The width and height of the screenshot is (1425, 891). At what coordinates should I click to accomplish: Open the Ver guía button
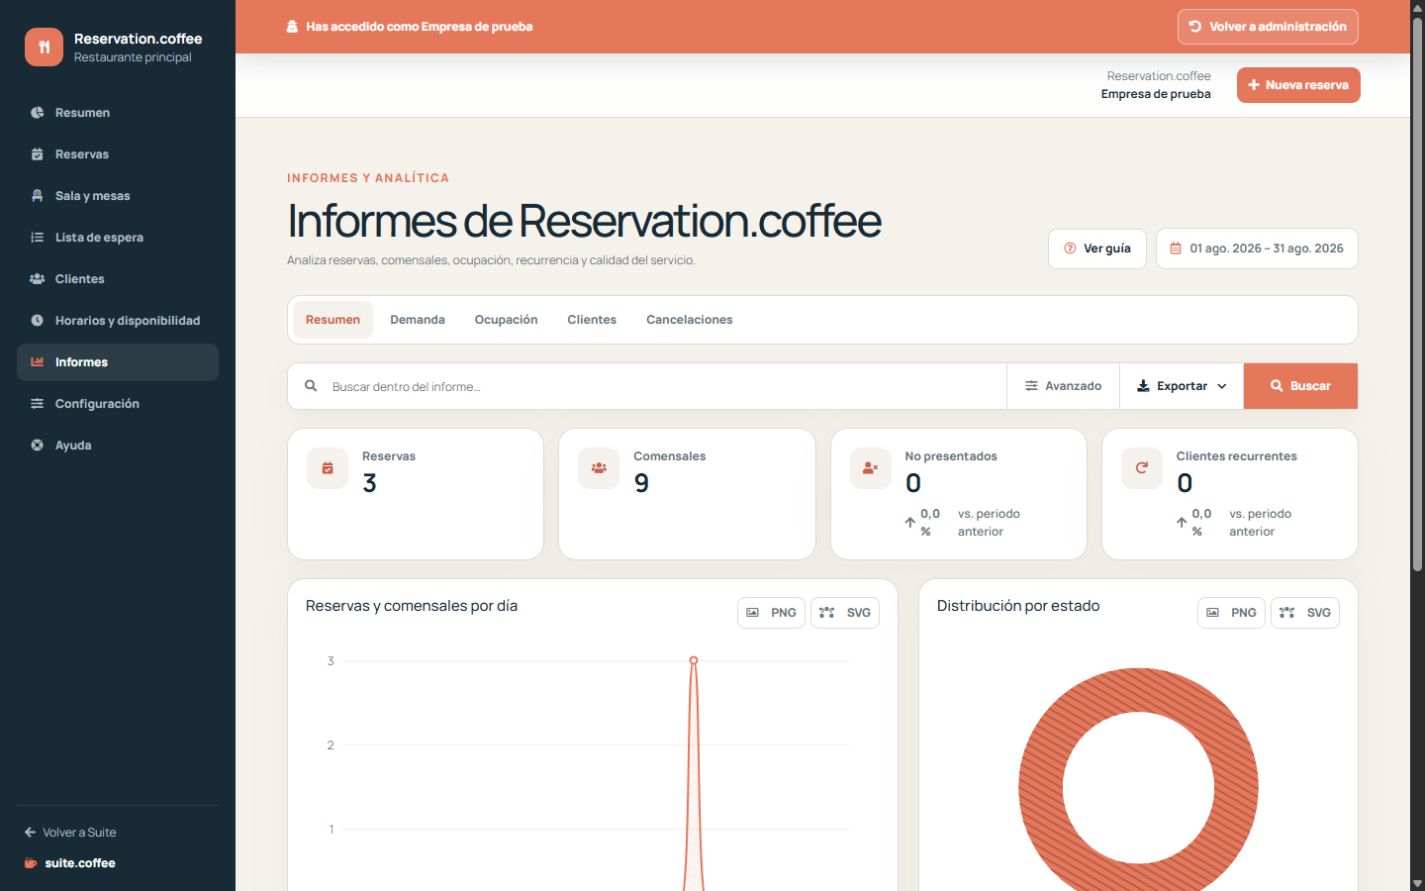1097,248
